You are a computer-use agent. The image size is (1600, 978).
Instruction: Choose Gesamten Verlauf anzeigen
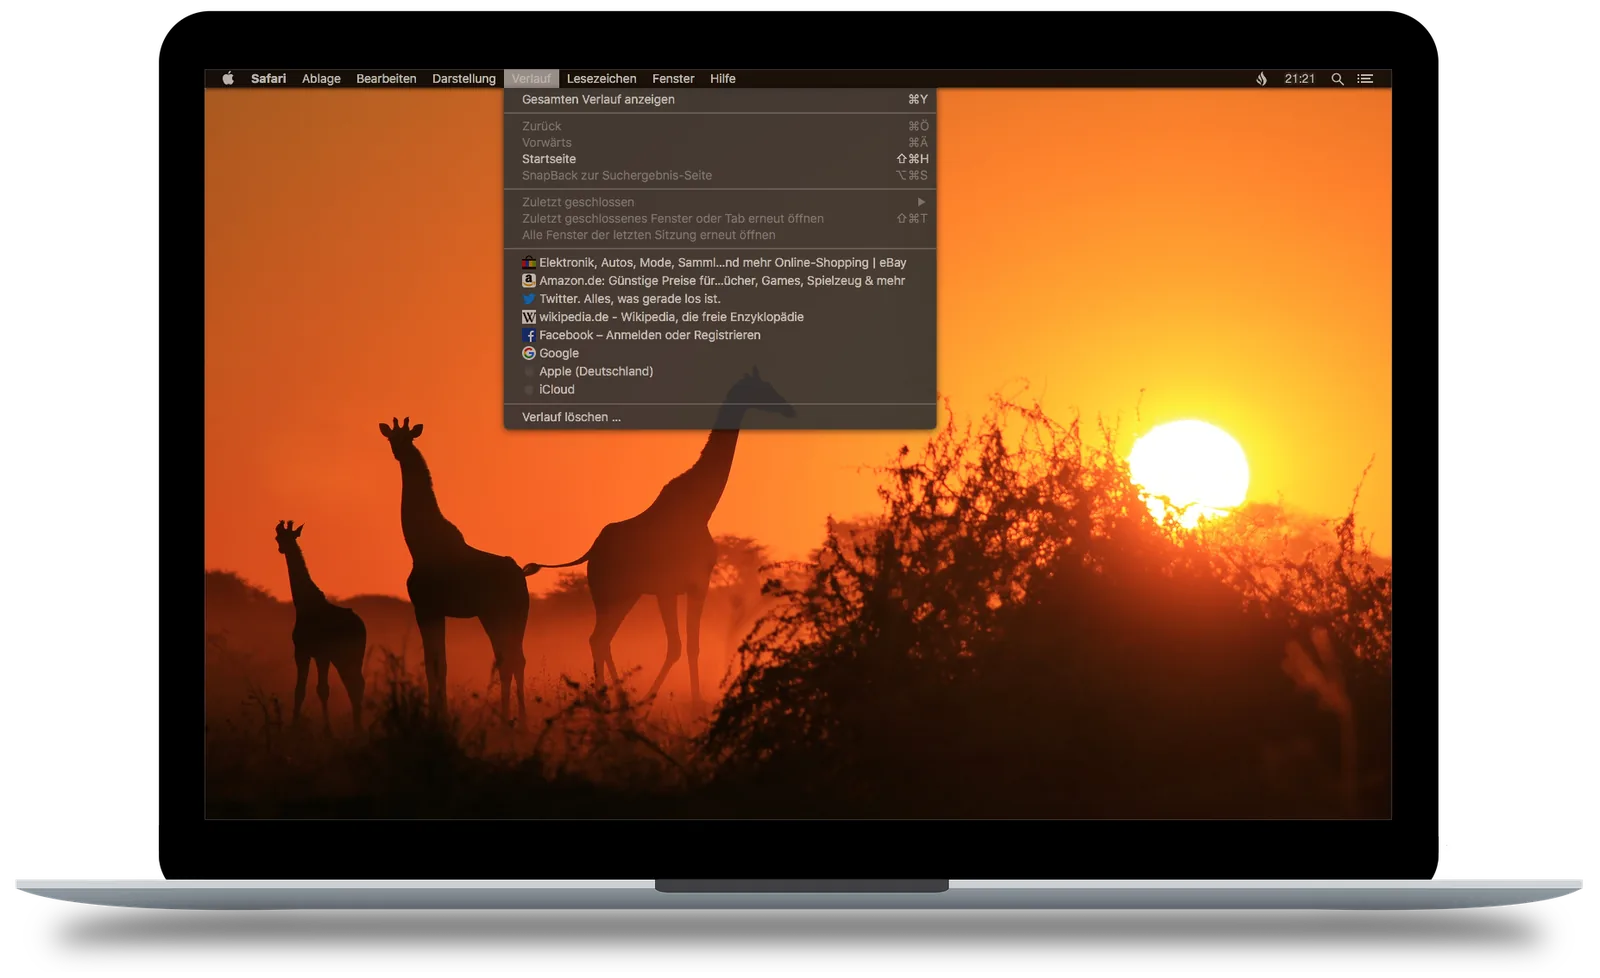coord(720,99)
